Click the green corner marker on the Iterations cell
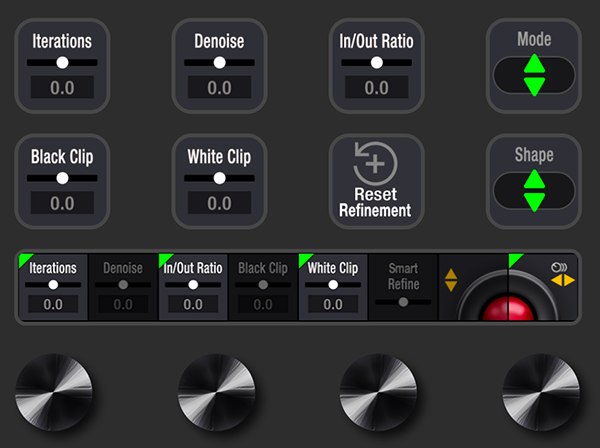Viewport: 600px width, 448px height. coord(24,259)
